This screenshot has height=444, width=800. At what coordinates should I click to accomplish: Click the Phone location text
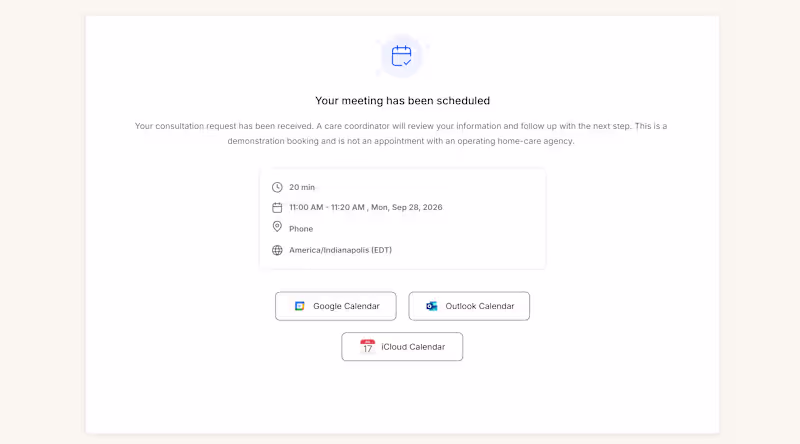coord(301,229)
